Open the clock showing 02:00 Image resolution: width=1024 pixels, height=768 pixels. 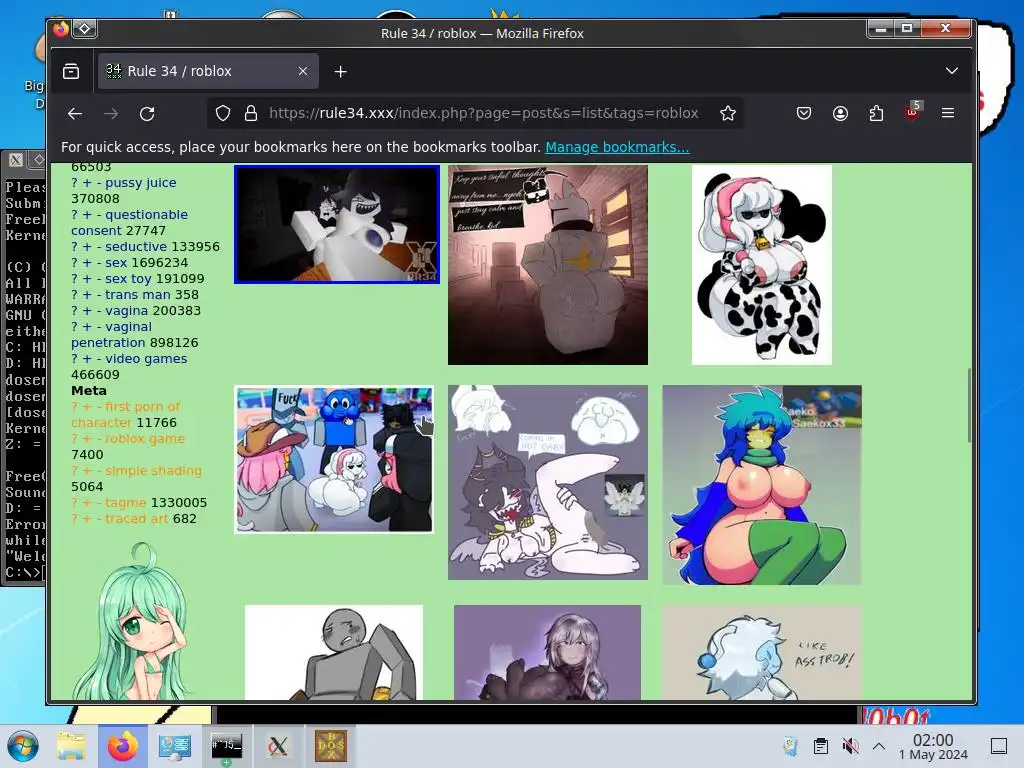[x=933, y=746]
